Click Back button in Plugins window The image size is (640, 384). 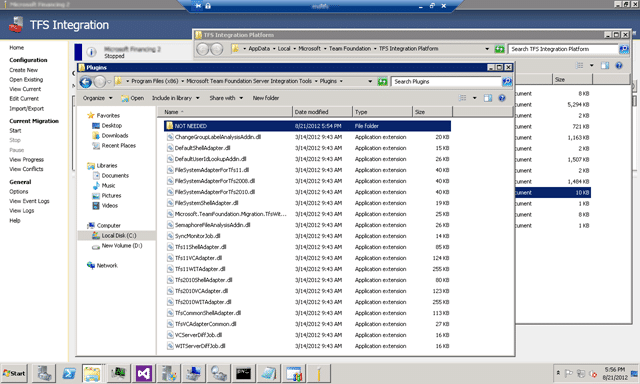[x=86, y=82]
